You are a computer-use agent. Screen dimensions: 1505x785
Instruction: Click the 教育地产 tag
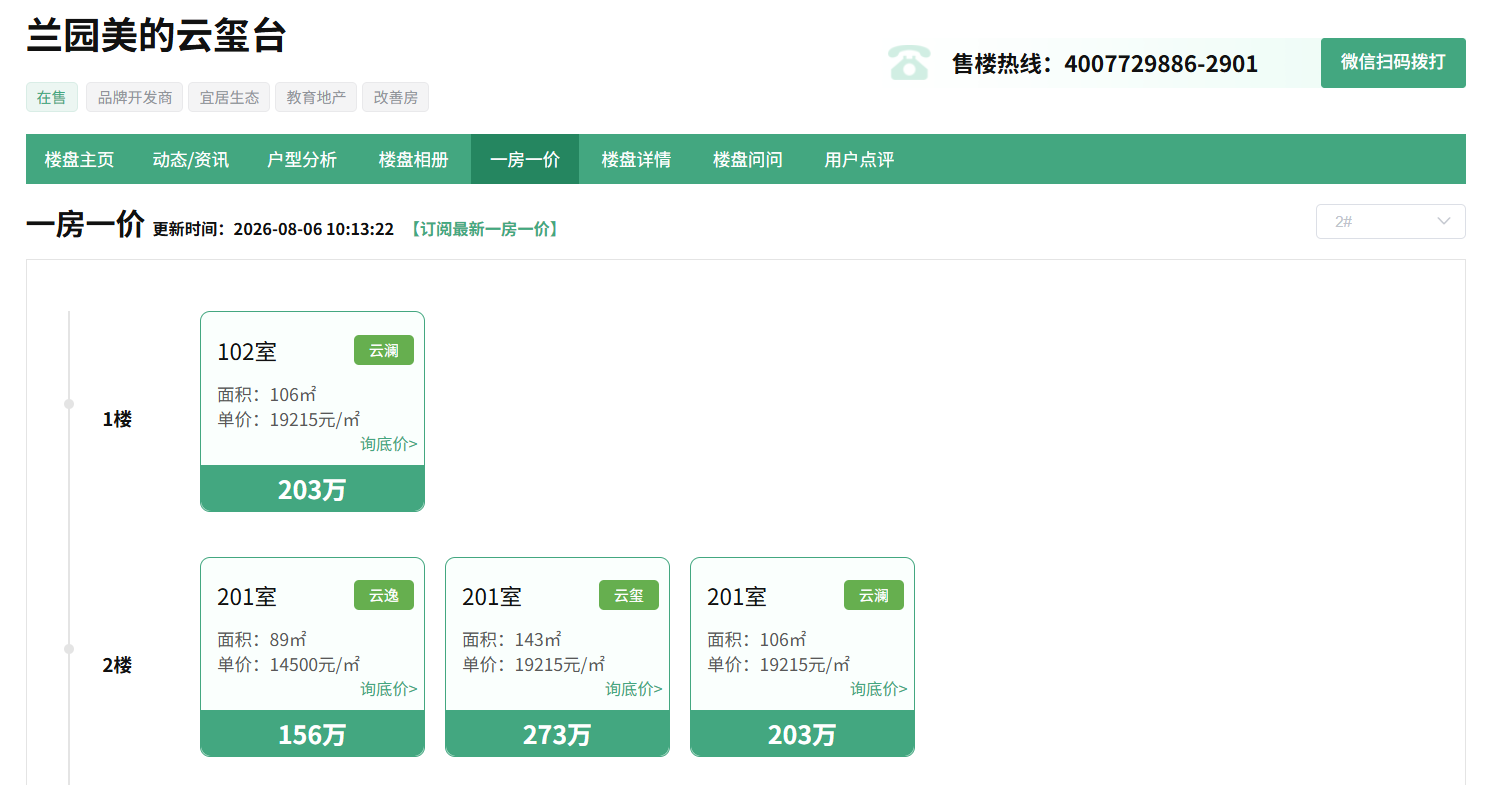(316, 97)
